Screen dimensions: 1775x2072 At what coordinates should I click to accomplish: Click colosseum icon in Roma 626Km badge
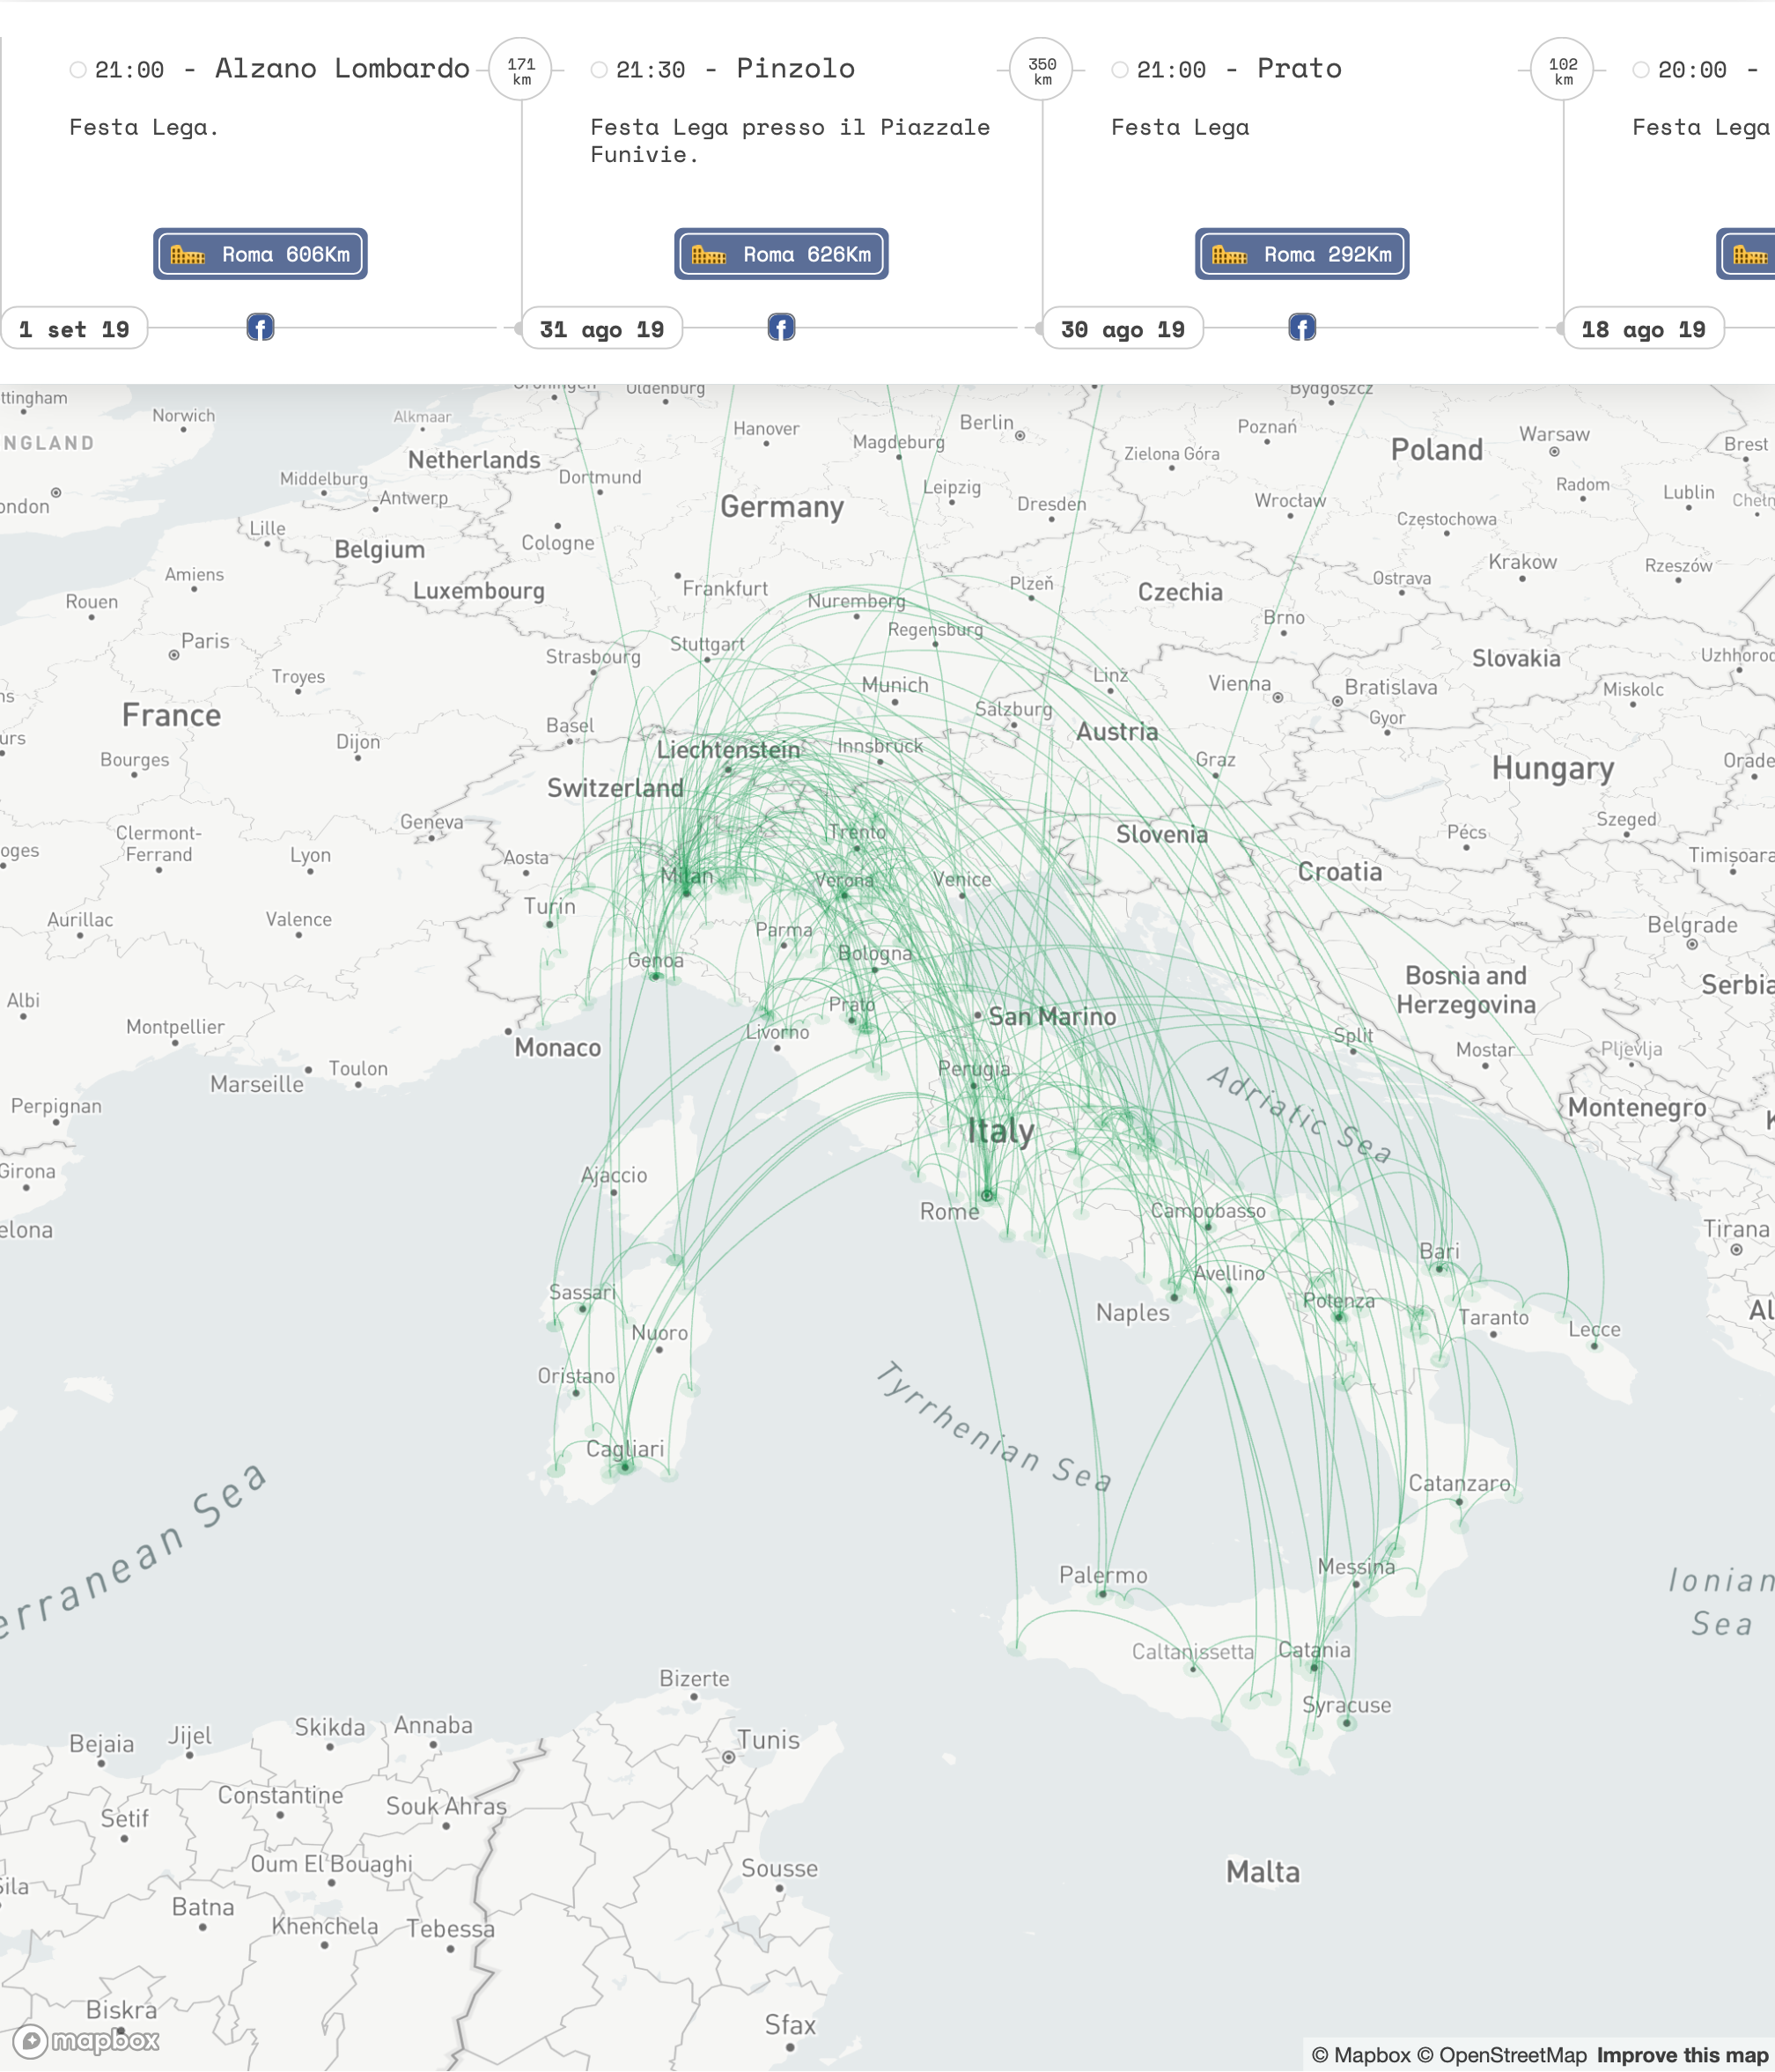(709, 255)
